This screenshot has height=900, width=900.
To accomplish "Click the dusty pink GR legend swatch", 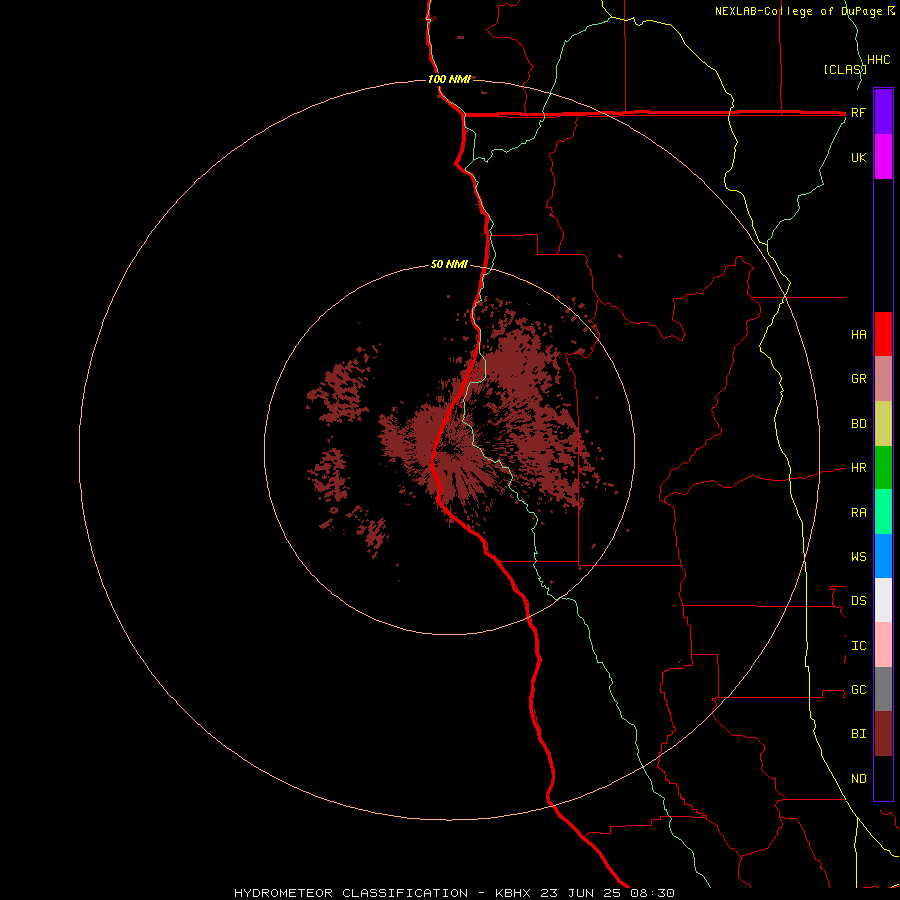I will 883,379.
